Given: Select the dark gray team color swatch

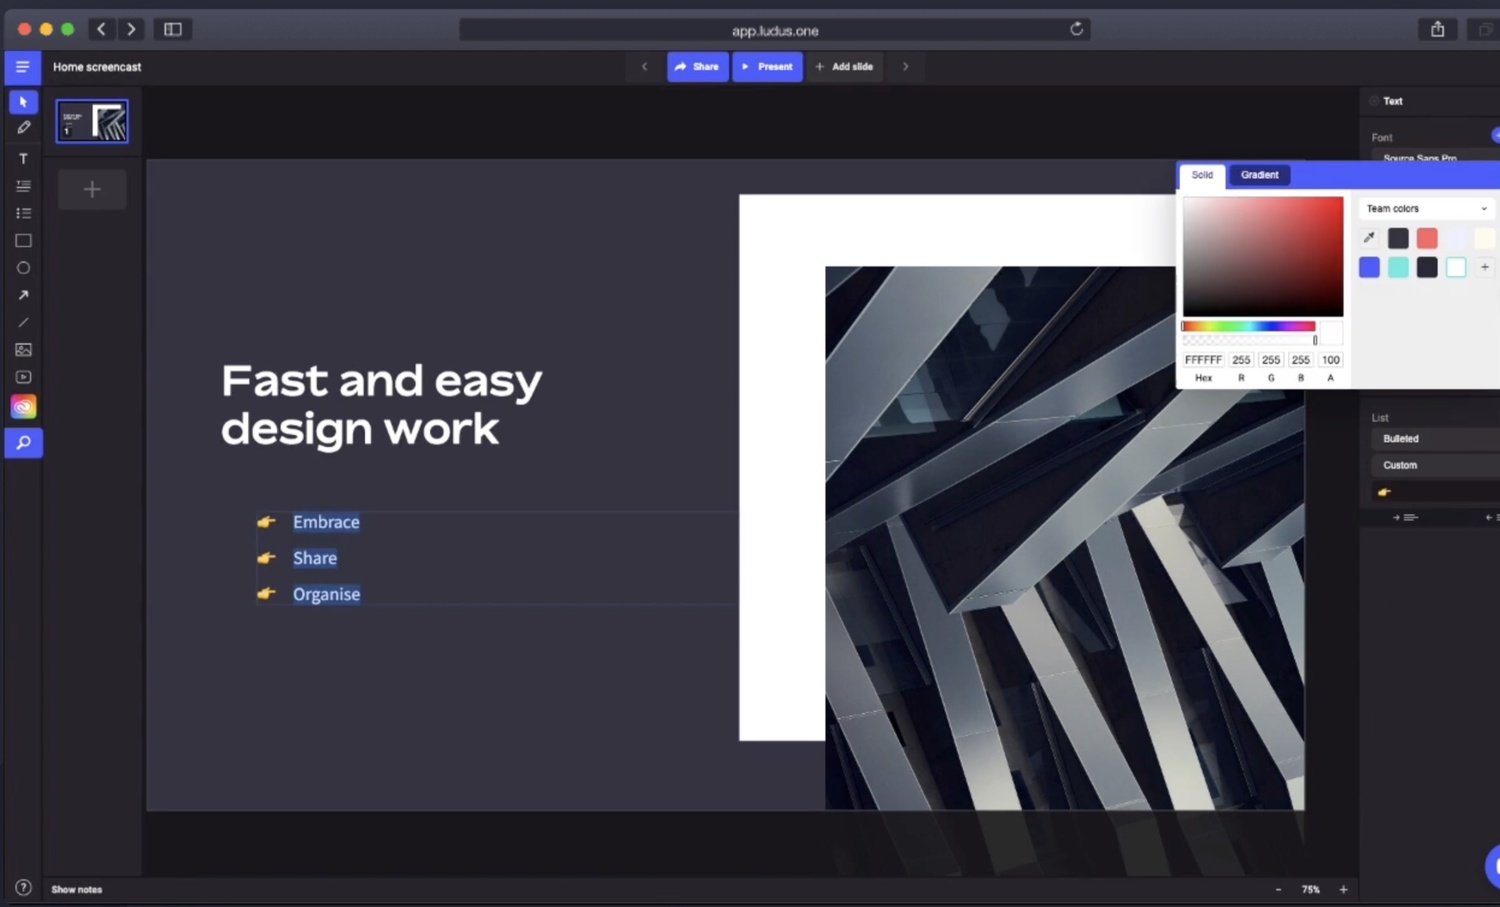Looking at the screenshot, I should click(1398, 238).
